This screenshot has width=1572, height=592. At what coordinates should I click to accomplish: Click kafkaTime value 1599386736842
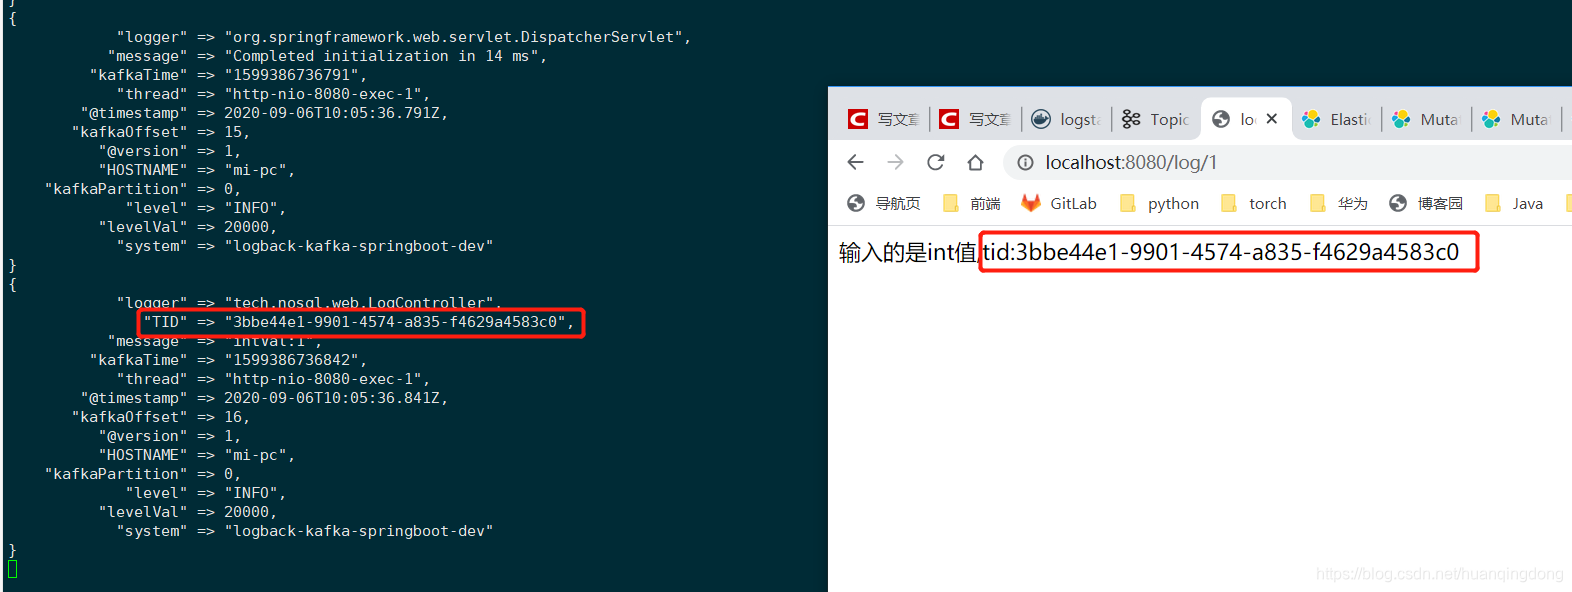point(292,360)
